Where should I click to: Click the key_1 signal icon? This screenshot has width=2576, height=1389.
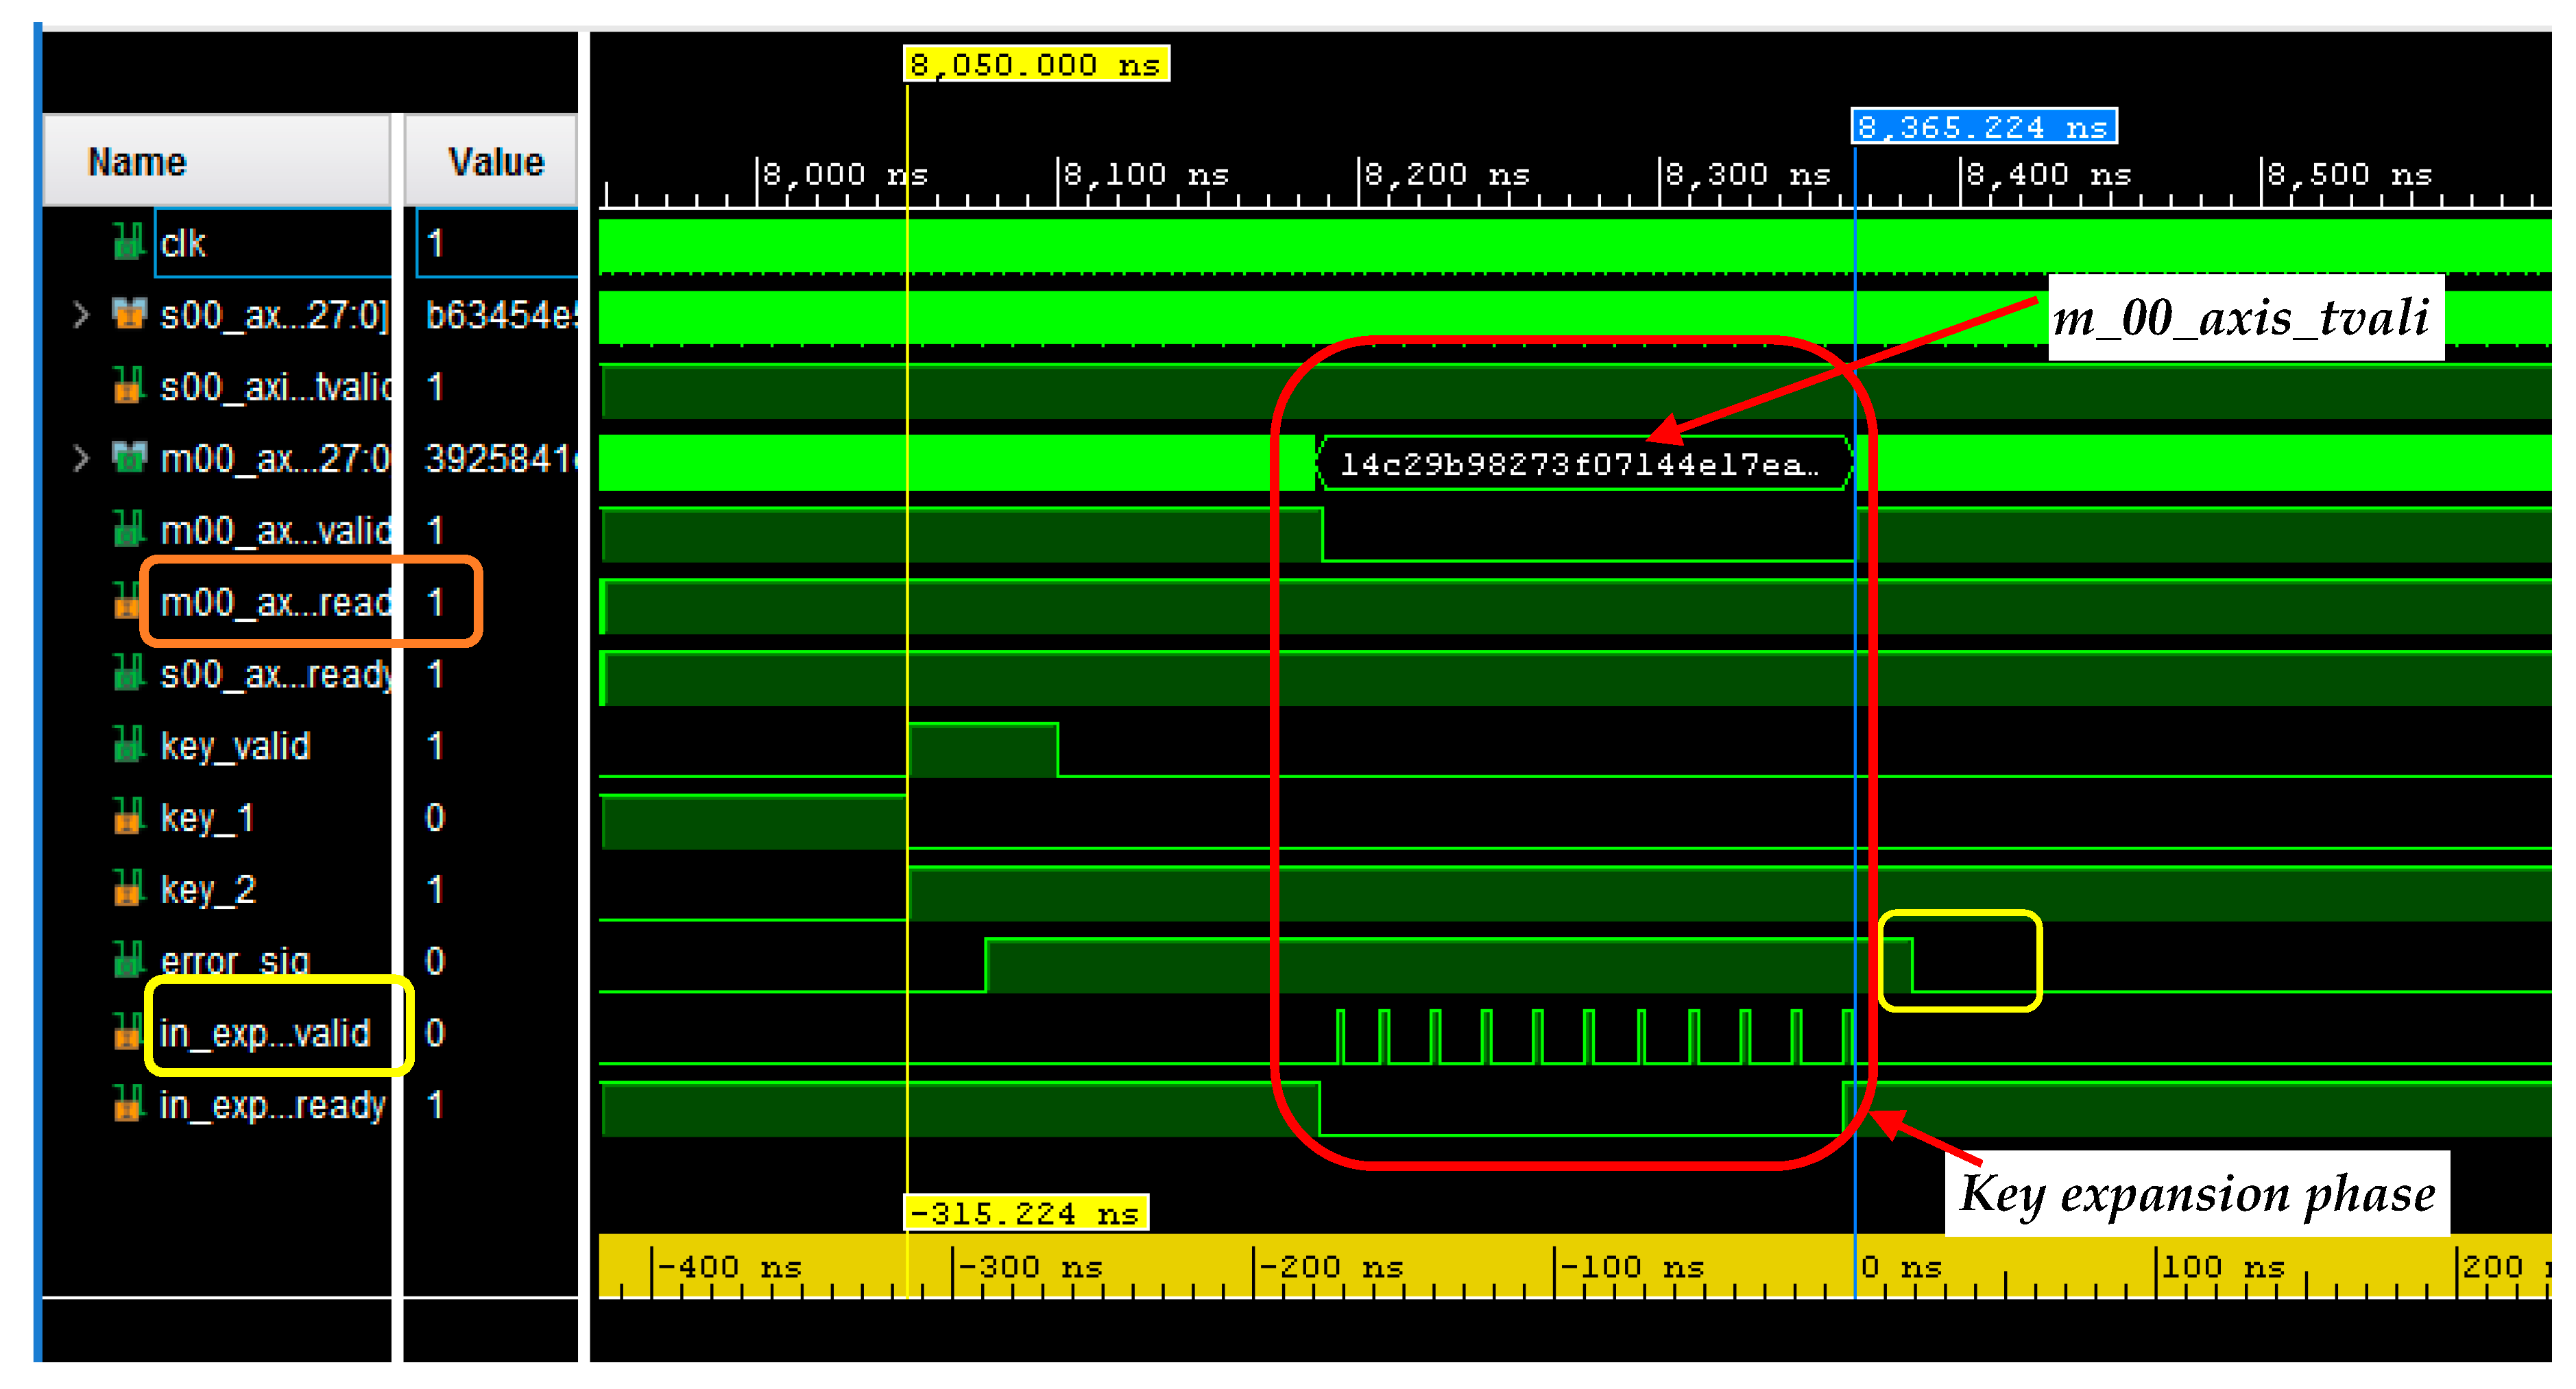click(x=128, y=817)
